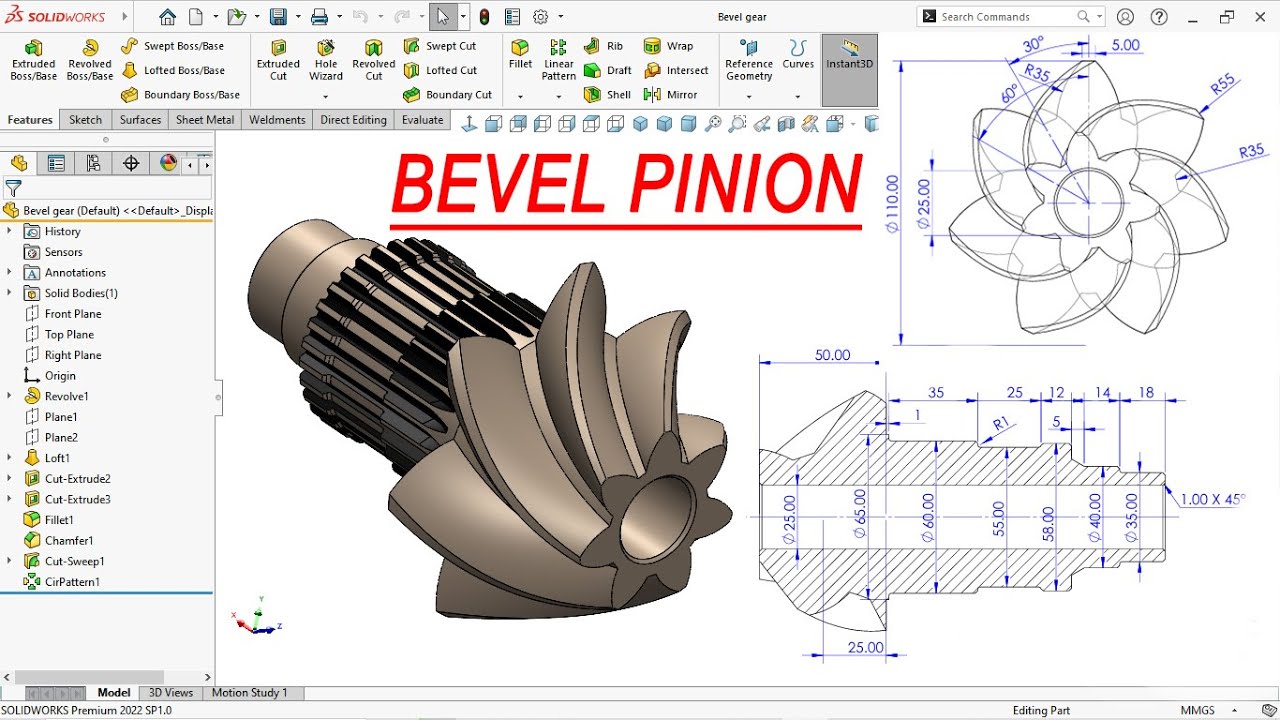The image size is (1280, 720).
Task: Select the Revolved Cut tool
Action: point(374,61)
